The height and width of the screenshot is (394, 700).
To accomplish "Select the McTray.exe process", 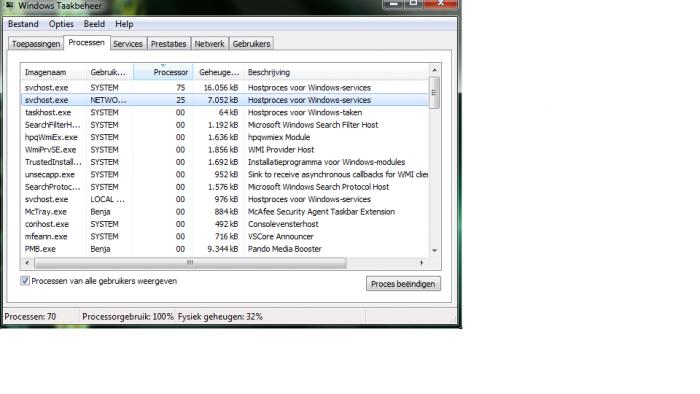I will pos(225,212).
